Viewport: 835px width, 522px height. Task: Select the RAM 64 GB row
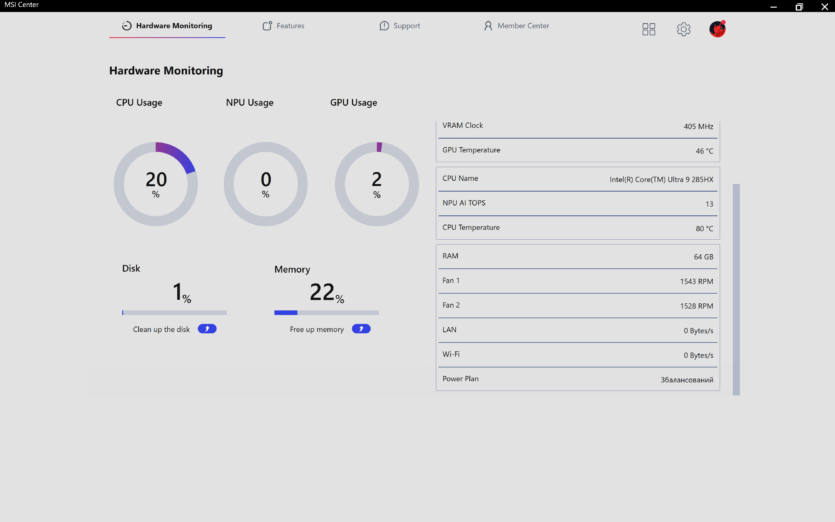pos(578,257)
